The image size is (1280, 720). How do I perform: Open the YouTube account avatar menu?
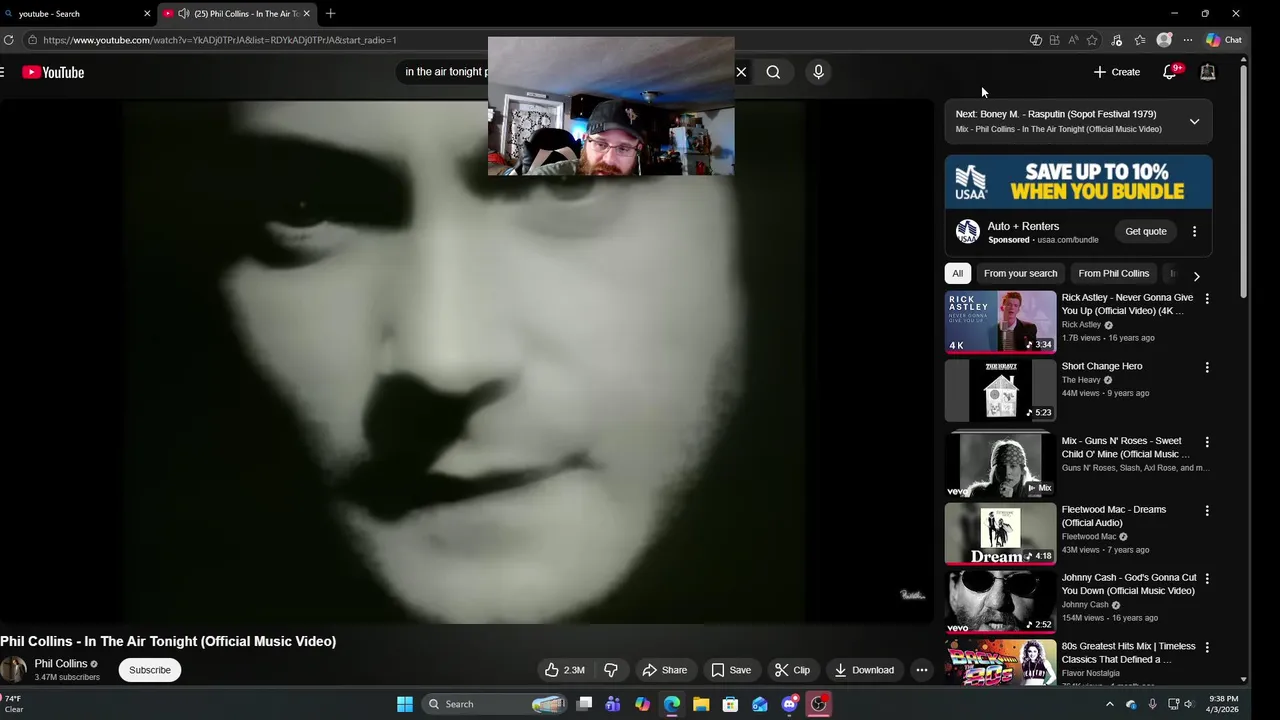[1207, 72]
